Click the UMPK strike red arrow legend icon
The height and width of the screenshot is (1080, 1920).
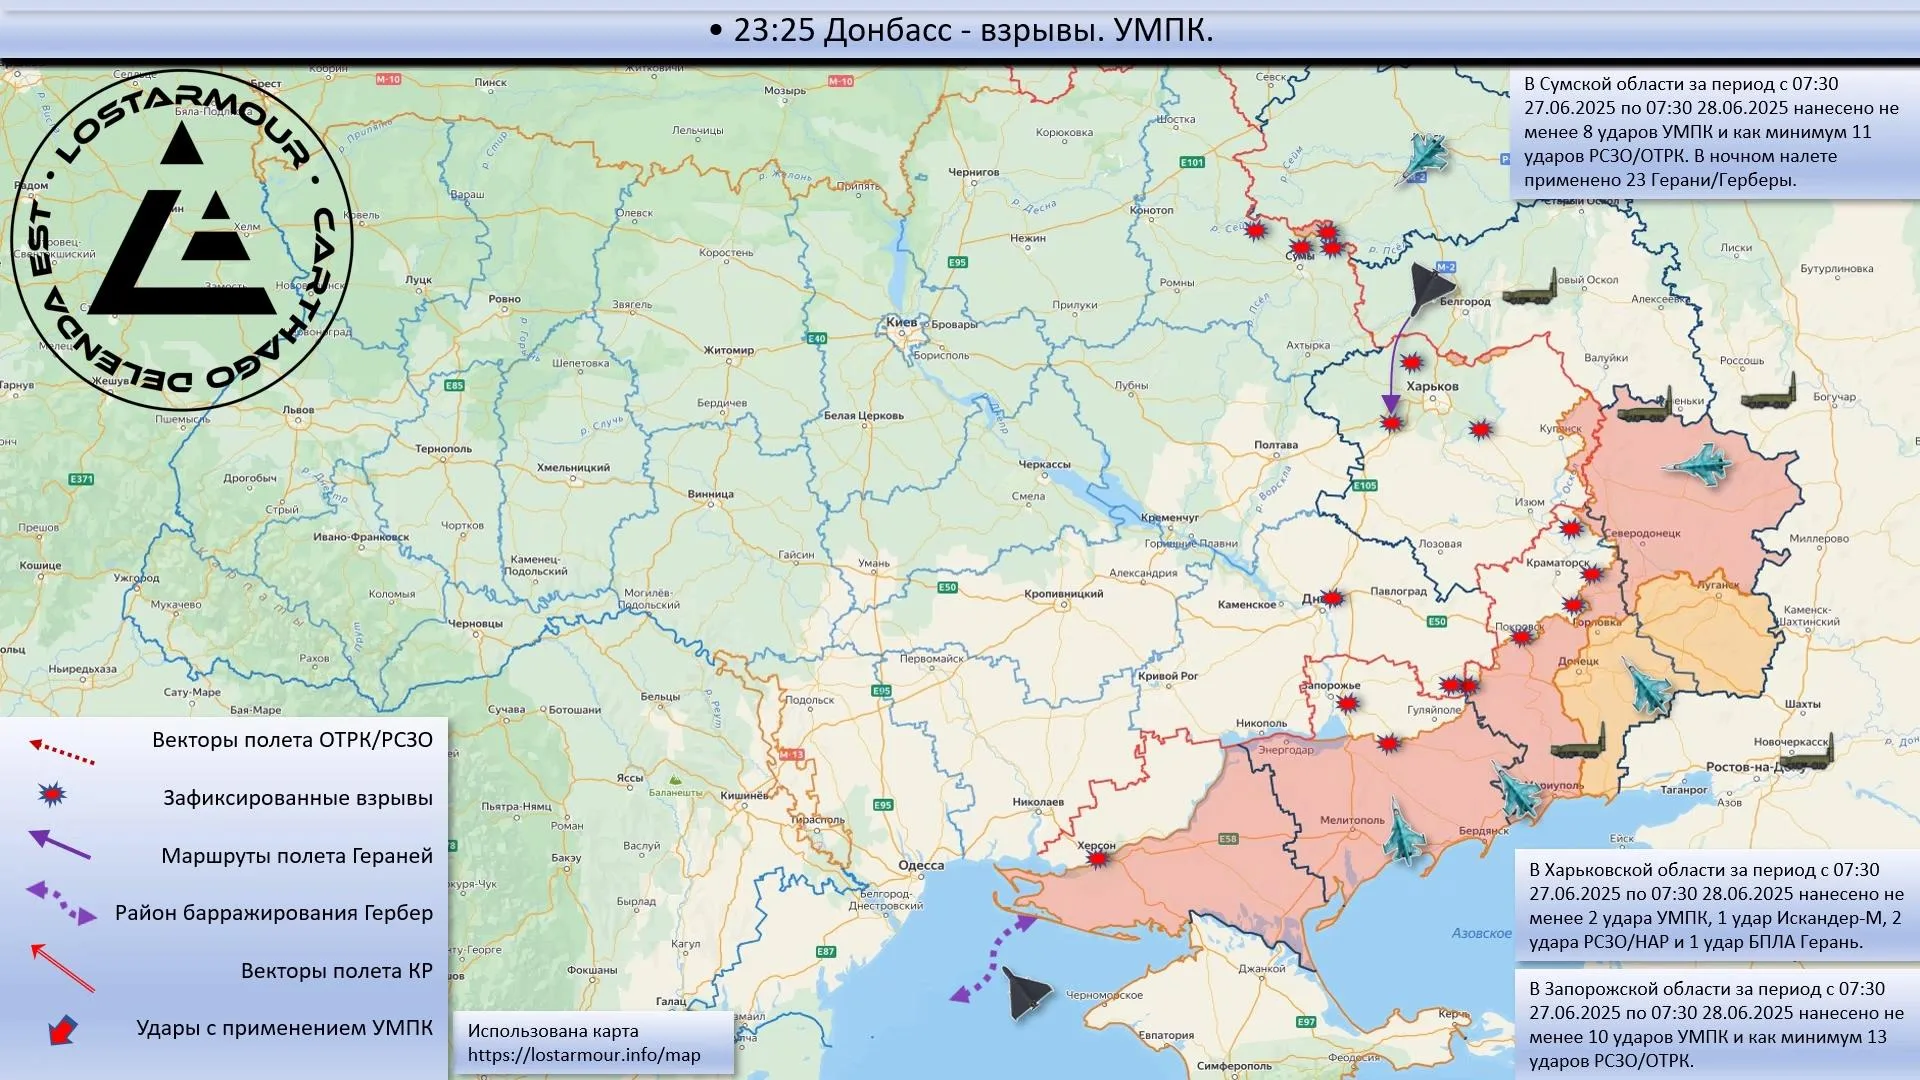pos(62,1029)
